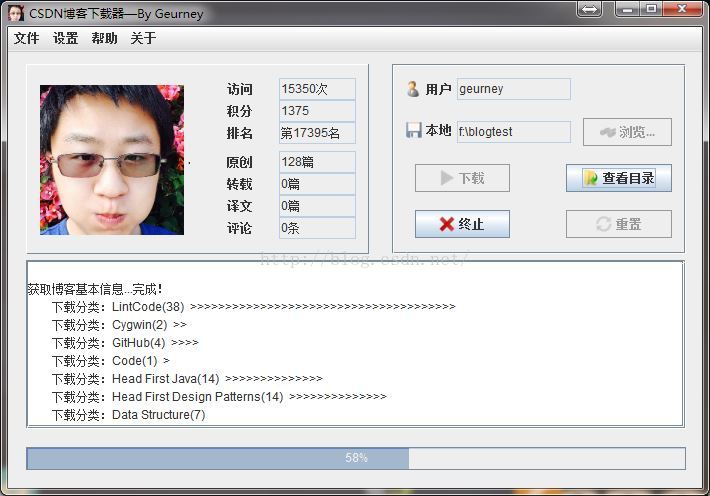
Task: Click the log line GitHub(4)
Action: tap(125, 343)
